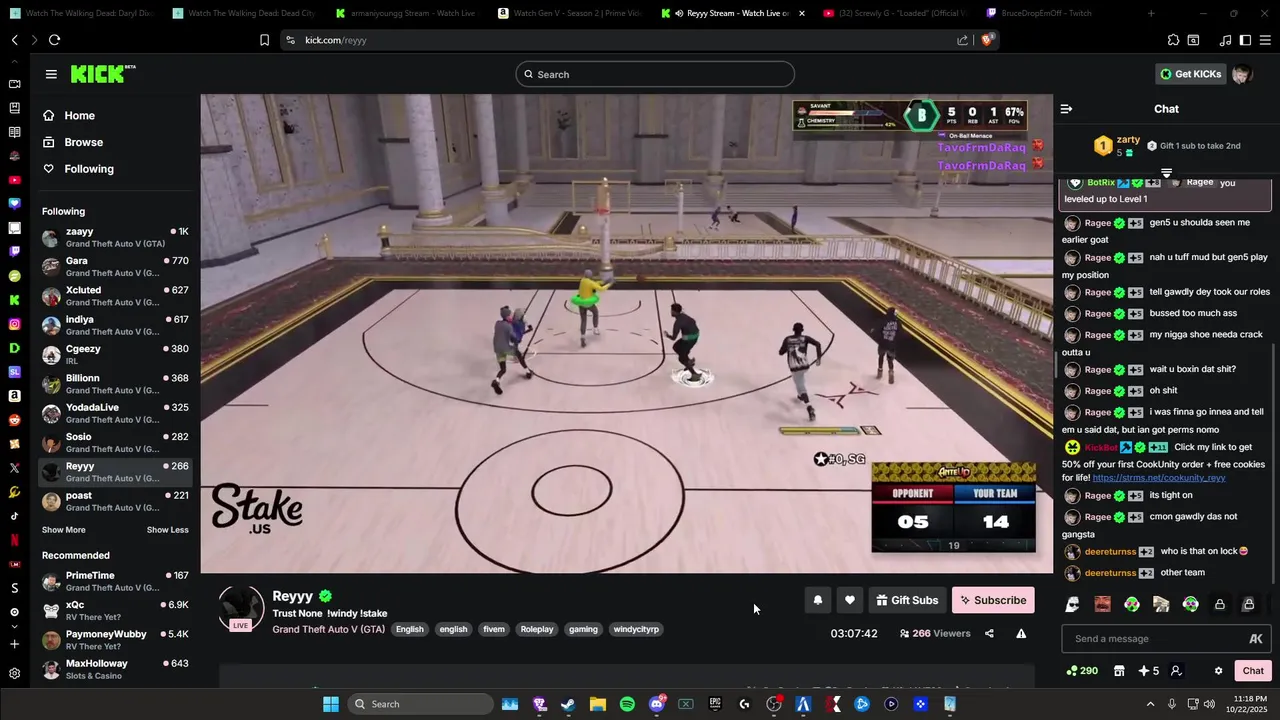Bookmark this page in browser address bar
Screen dimensions: 1280x720
coord(264,40)
